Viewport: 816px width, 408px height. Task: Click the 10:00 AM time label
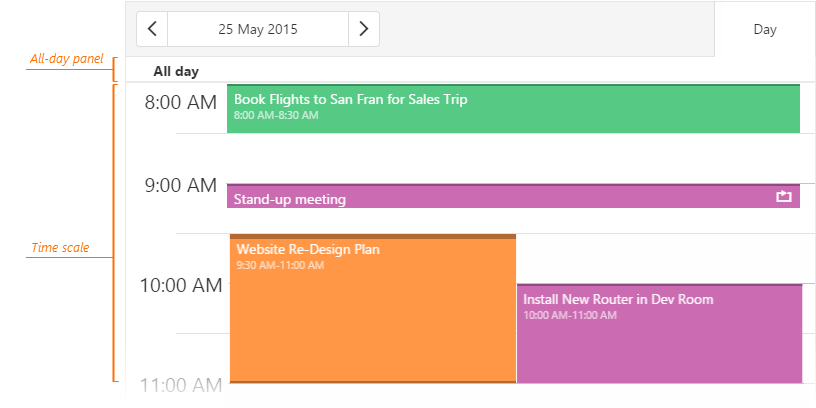coord(180,285)
